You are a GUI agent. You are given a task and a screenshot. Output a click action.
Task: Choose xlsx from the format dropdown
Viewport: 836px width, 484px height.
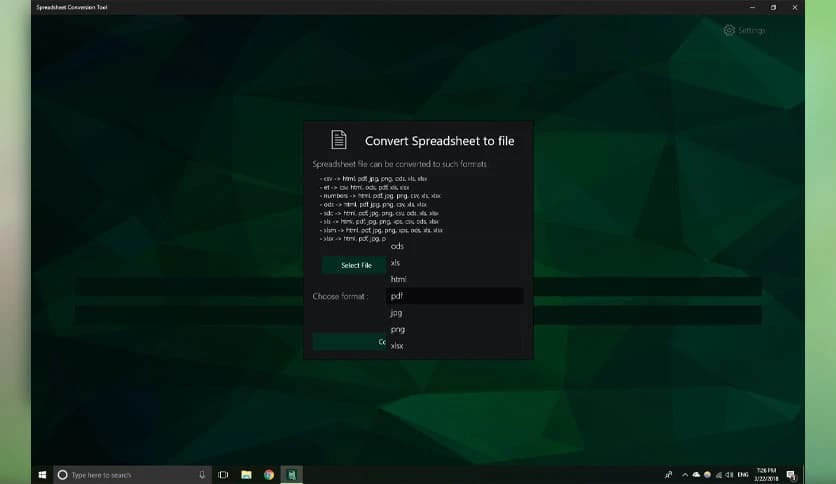point(454,345)
